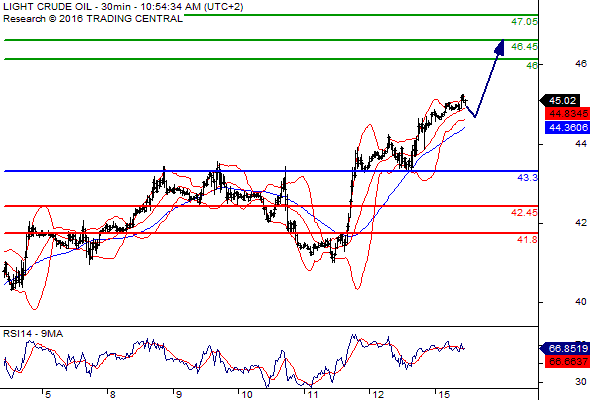Click the 46.45 resistance level label

(524, 47)
